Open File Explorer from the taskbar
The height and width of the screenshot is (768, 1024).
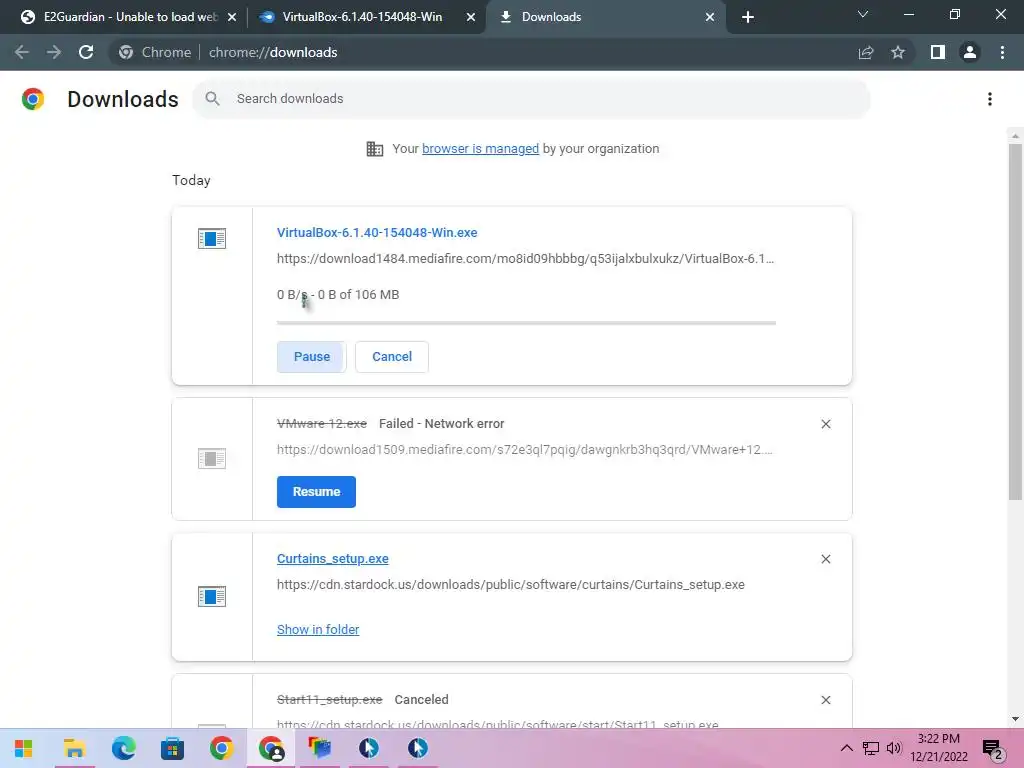coord(74,748)
